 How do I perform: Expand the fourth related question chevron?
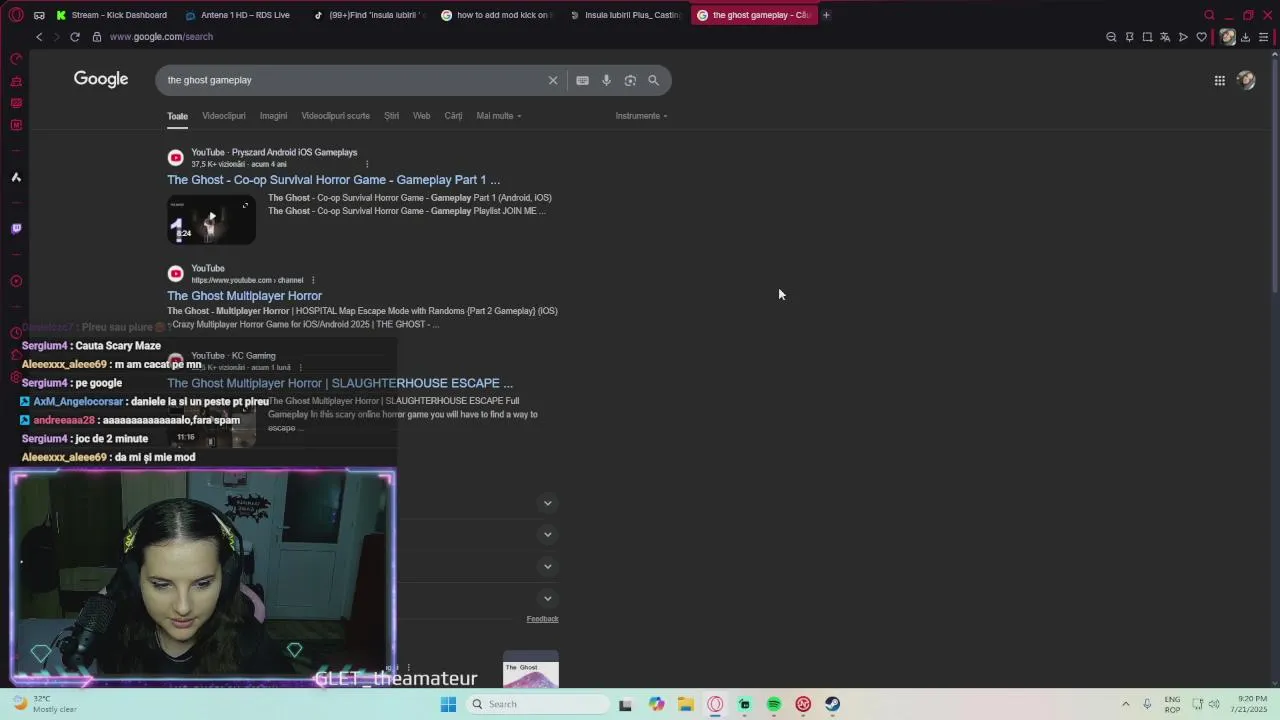tap(548, 599)
